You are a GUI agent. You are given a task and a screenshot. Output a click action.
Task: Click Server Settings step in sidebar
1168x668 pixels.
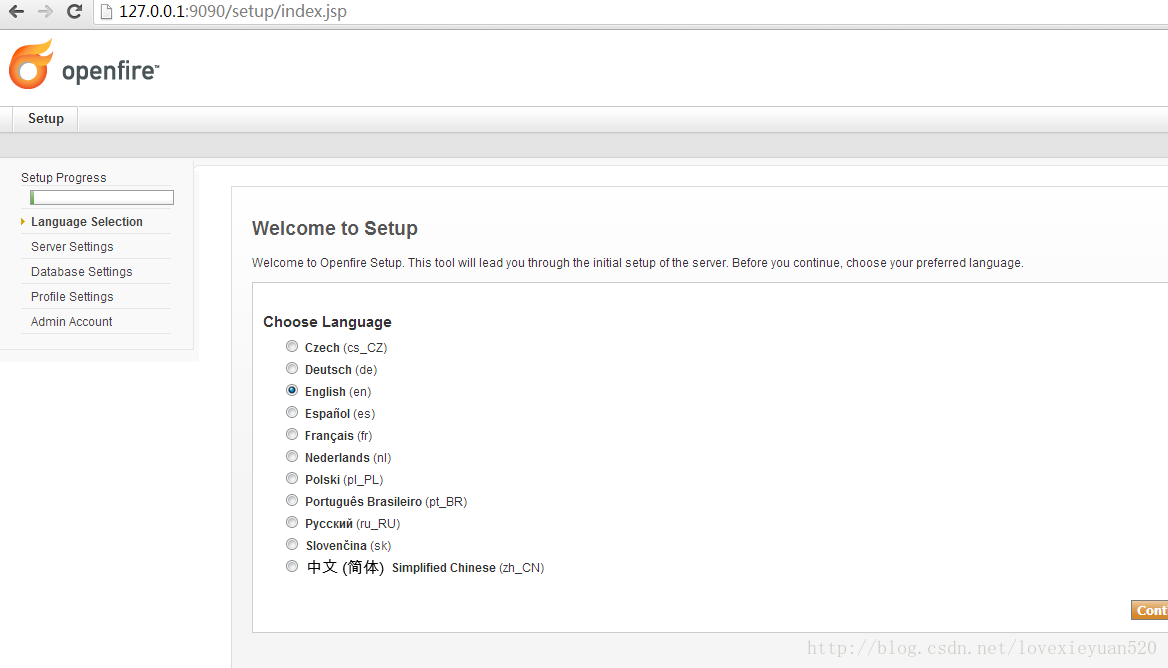[72, 246]
